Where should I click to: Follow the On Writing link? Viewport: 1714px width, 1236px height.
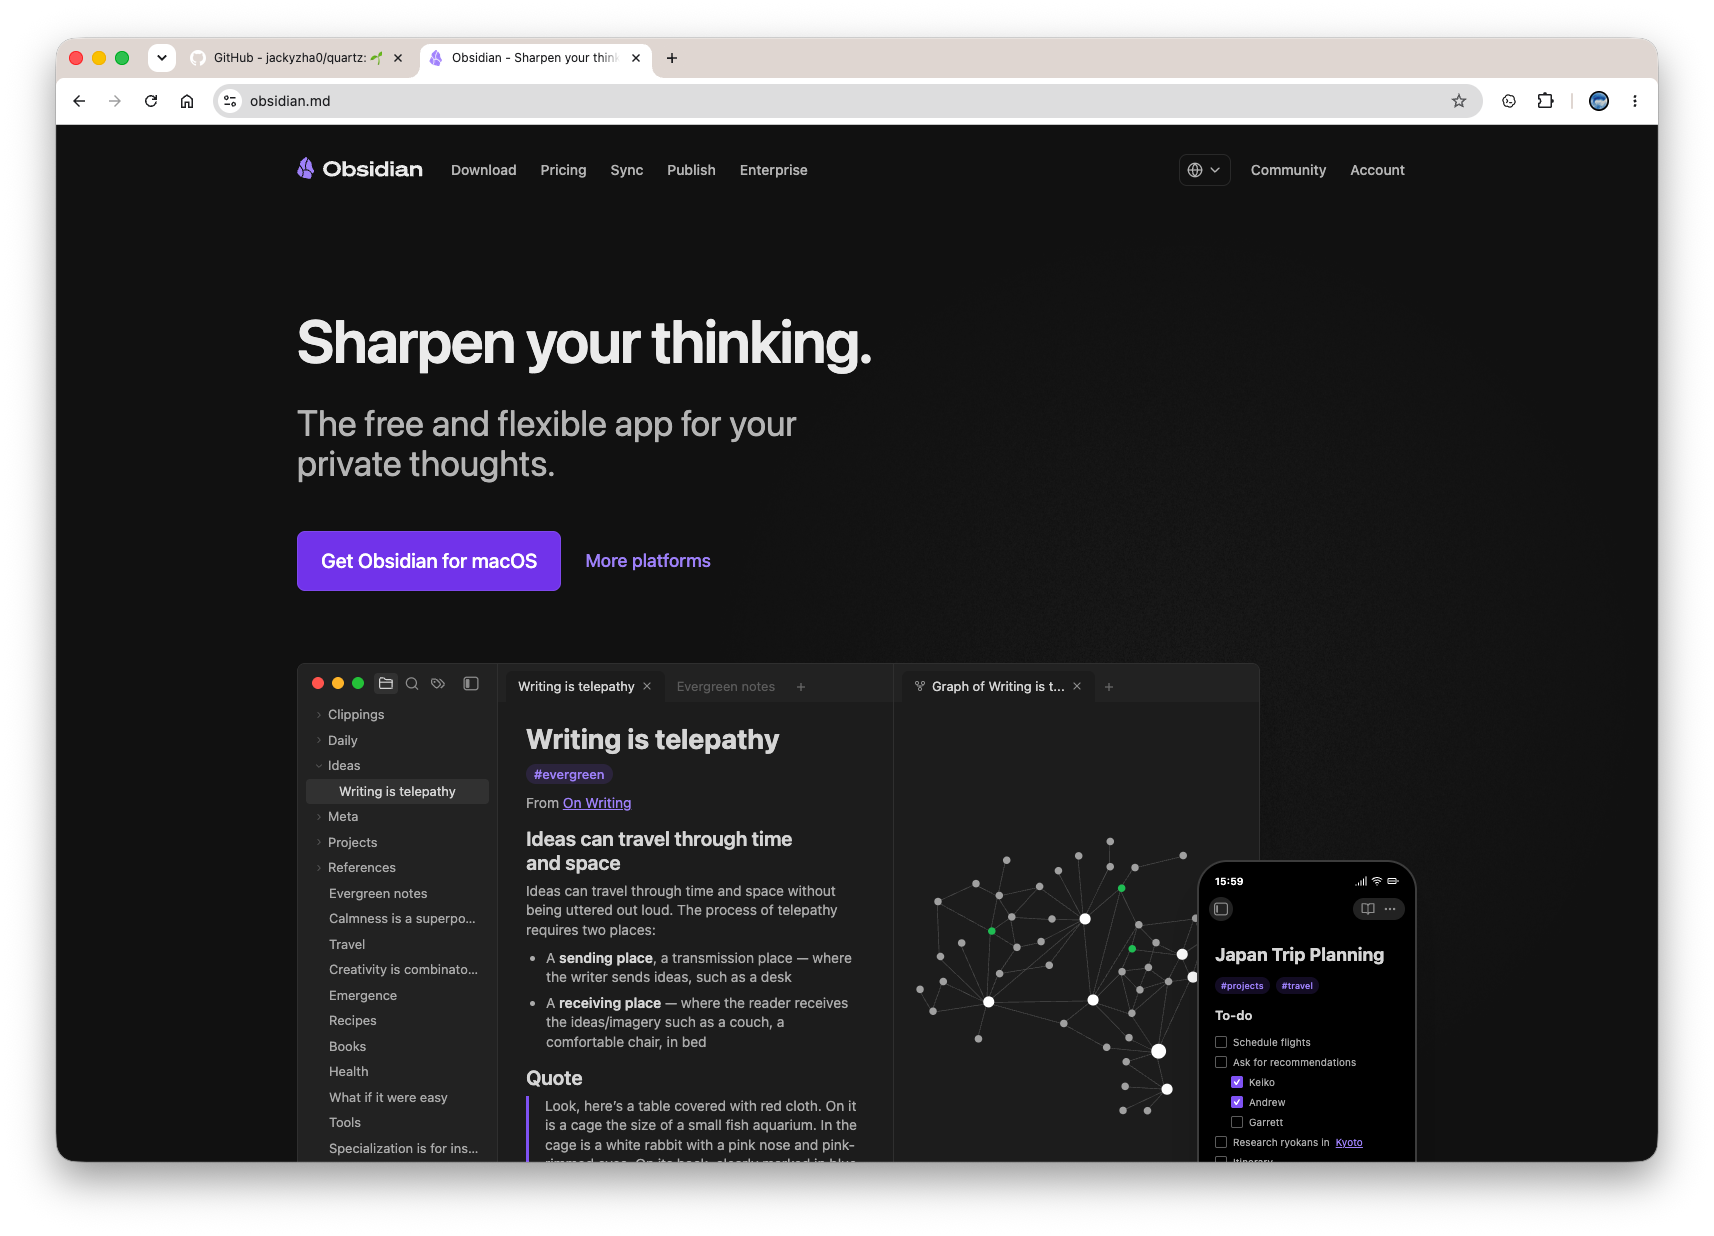(597, 803)
